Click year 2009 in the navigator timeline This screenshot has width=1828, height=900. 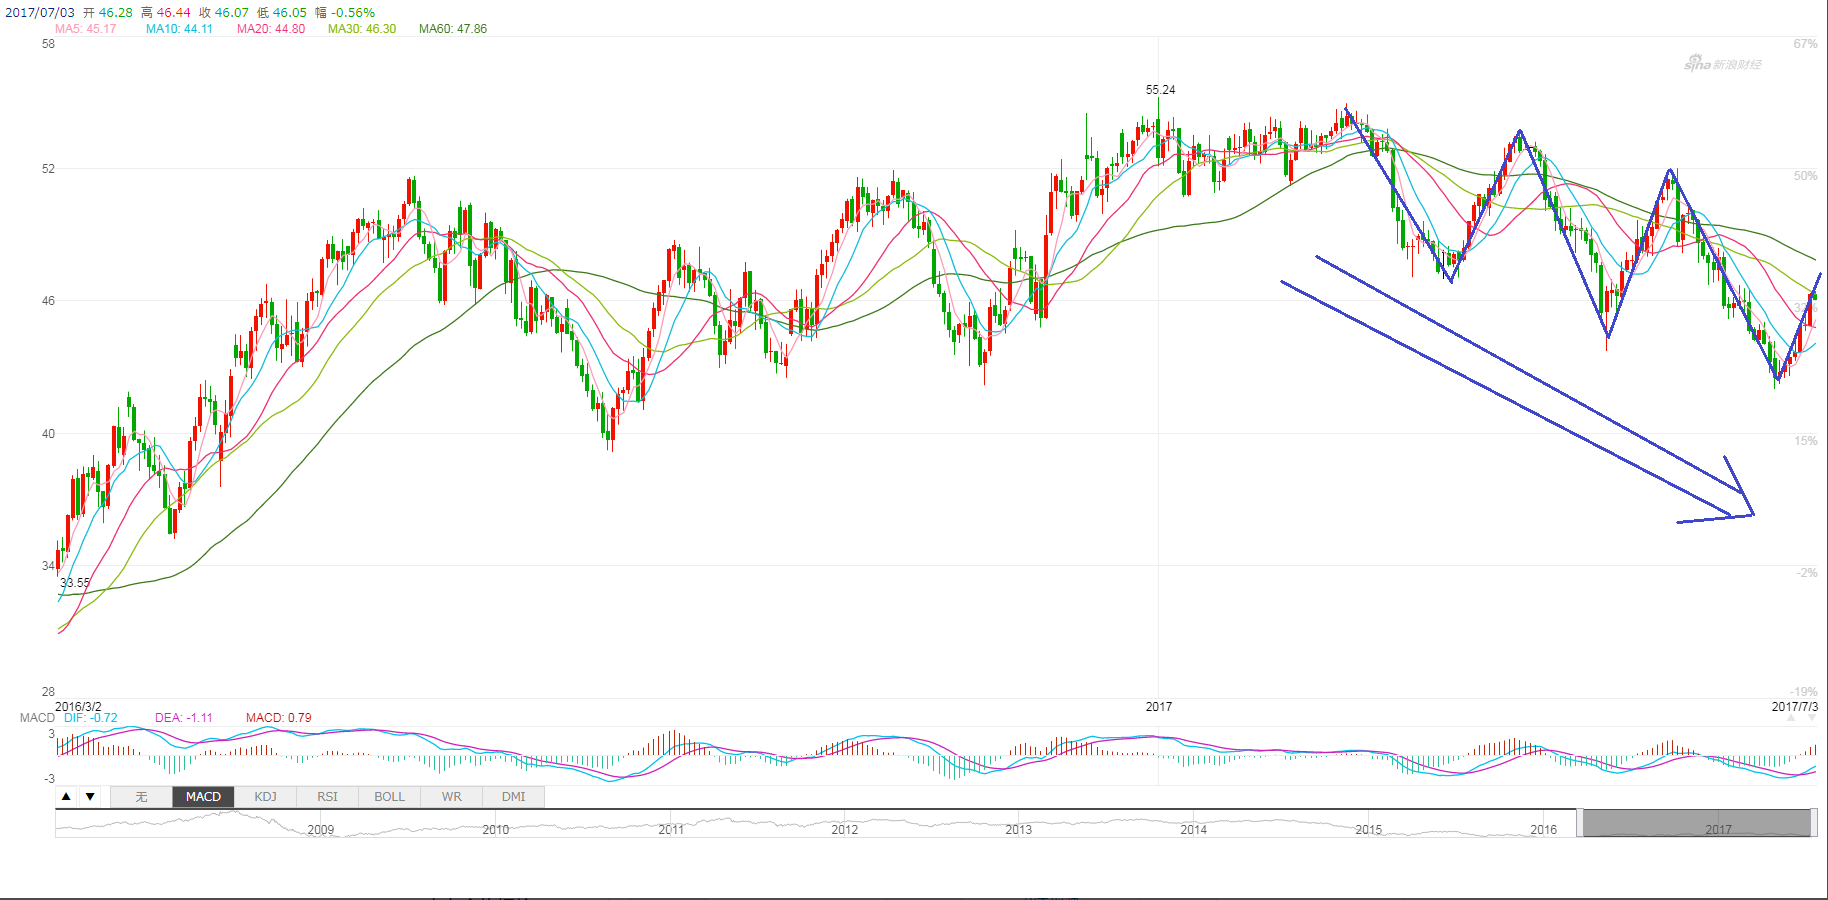[x=320, y=830]
